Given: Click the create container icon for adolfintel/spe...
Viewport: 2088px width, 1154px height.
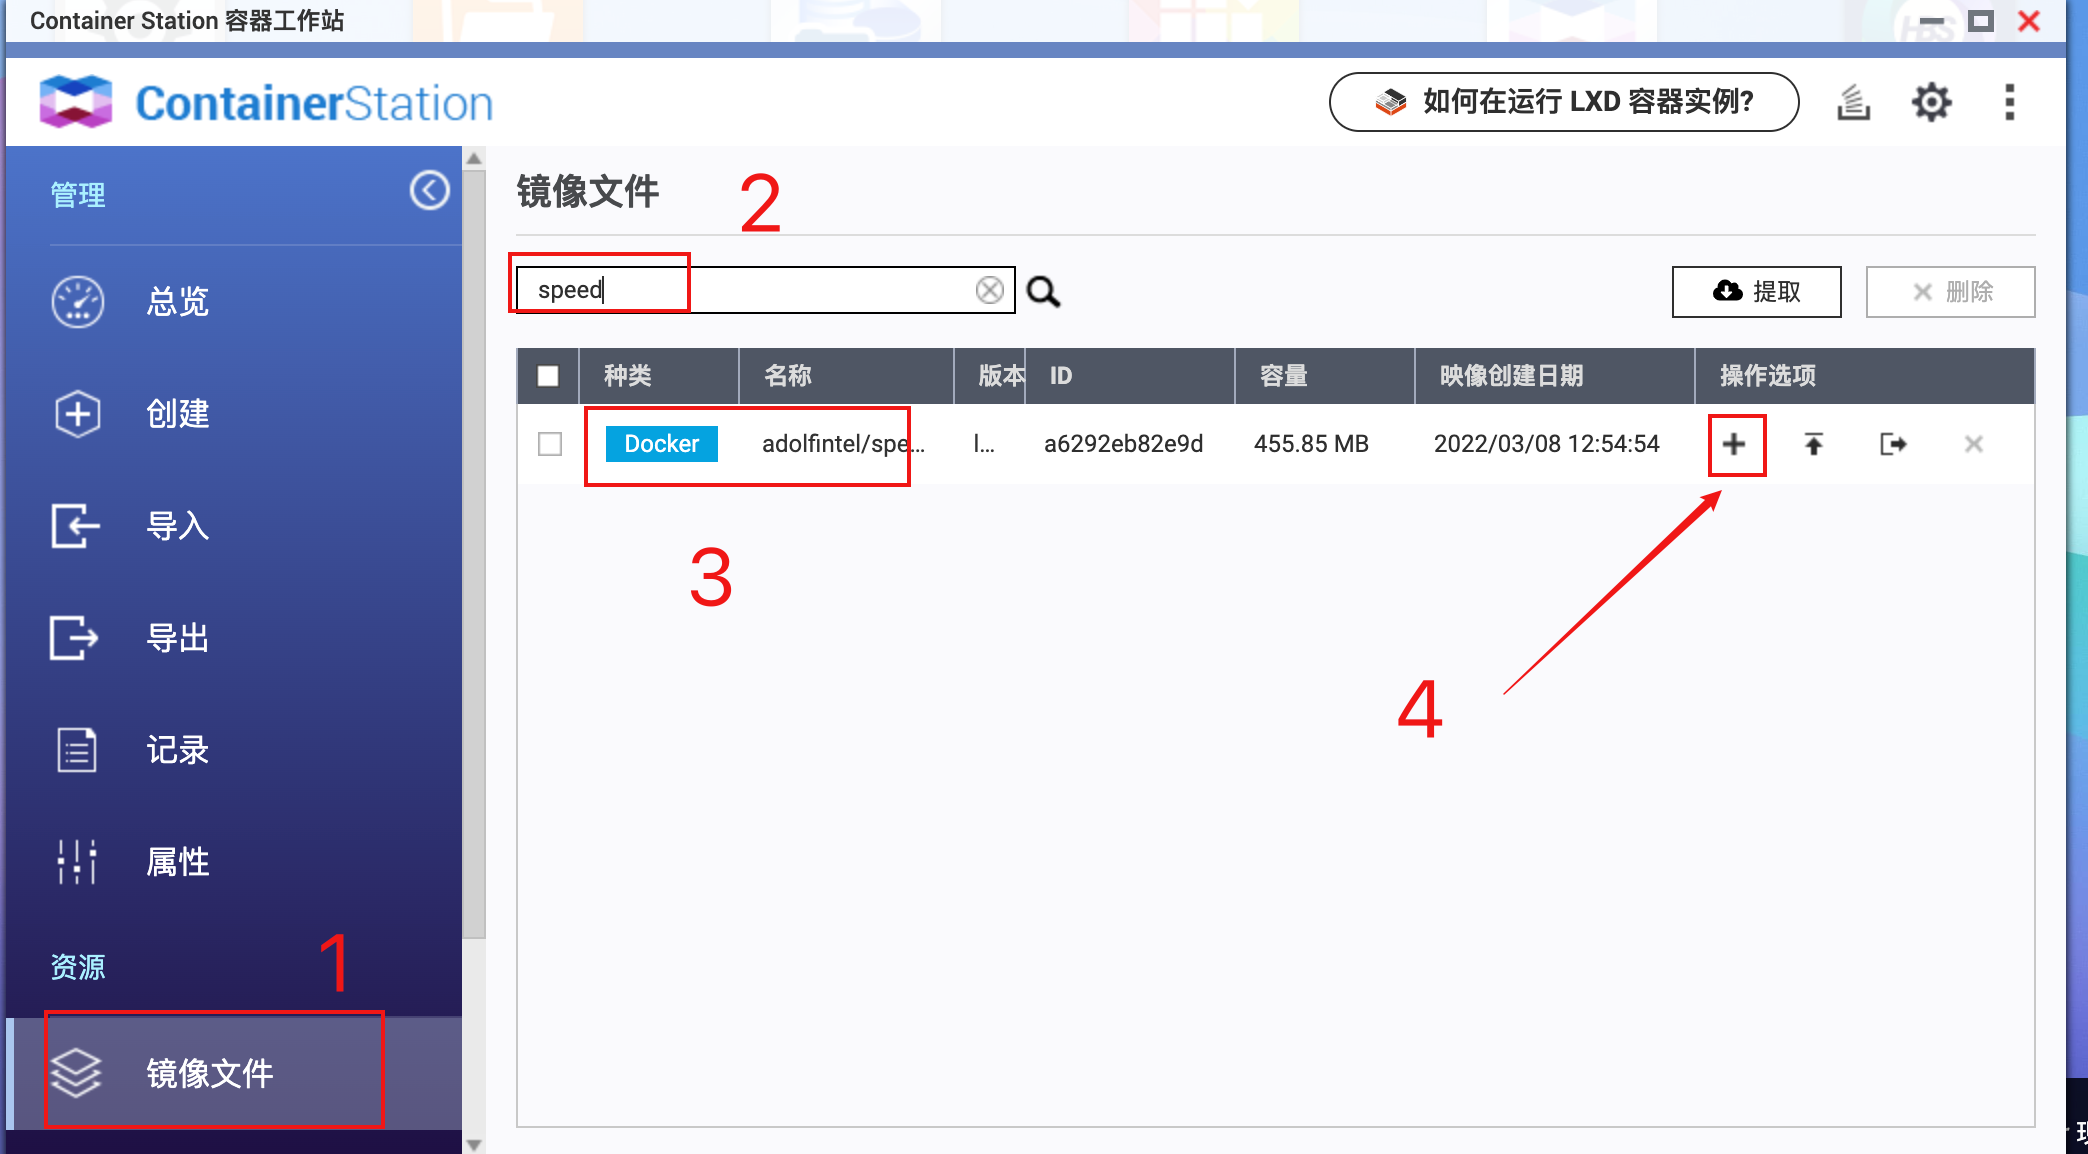Looking at the screenshot, I should tap(1734, 445).
